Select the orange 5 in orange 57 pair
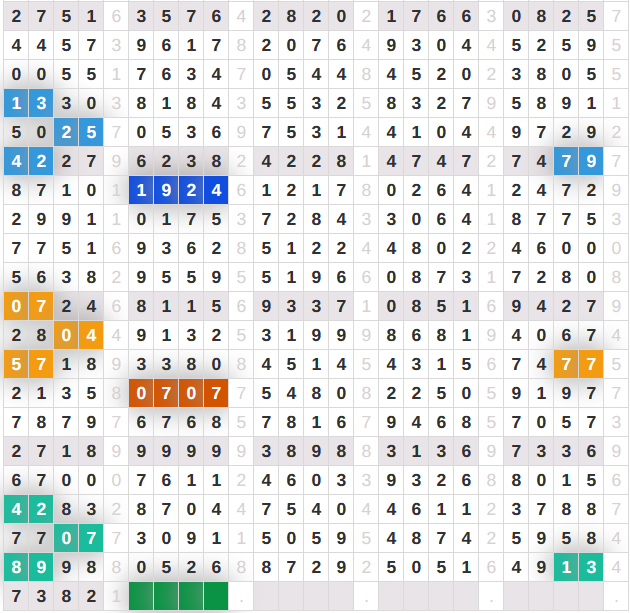Screen dimensions: 630x613 17,364
